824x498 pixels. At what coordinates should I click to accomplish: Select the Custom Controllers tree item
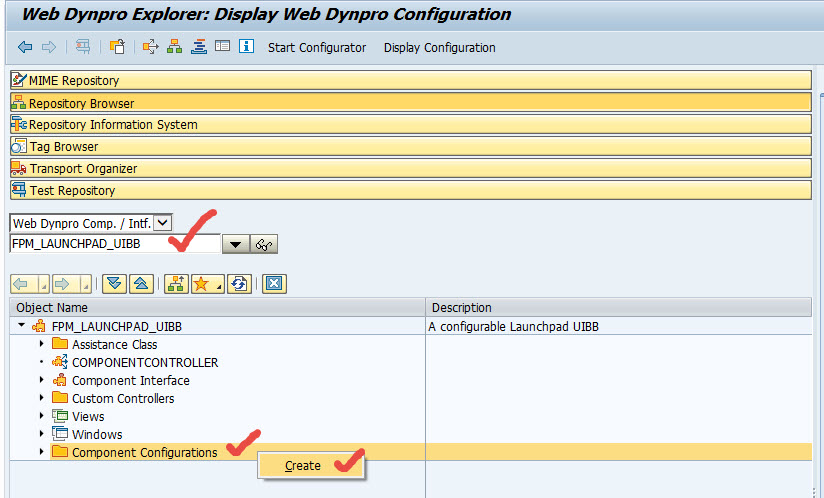[x=123, y=399]
